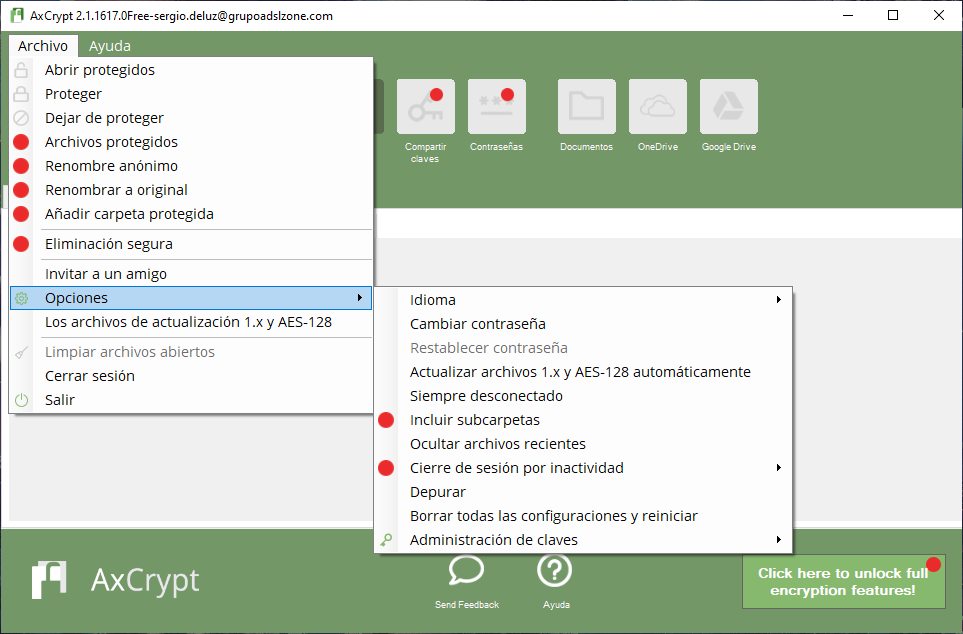963x634 pixels.
Task: Enable Incluir subcarpetas option
Action: click(475, 420)
